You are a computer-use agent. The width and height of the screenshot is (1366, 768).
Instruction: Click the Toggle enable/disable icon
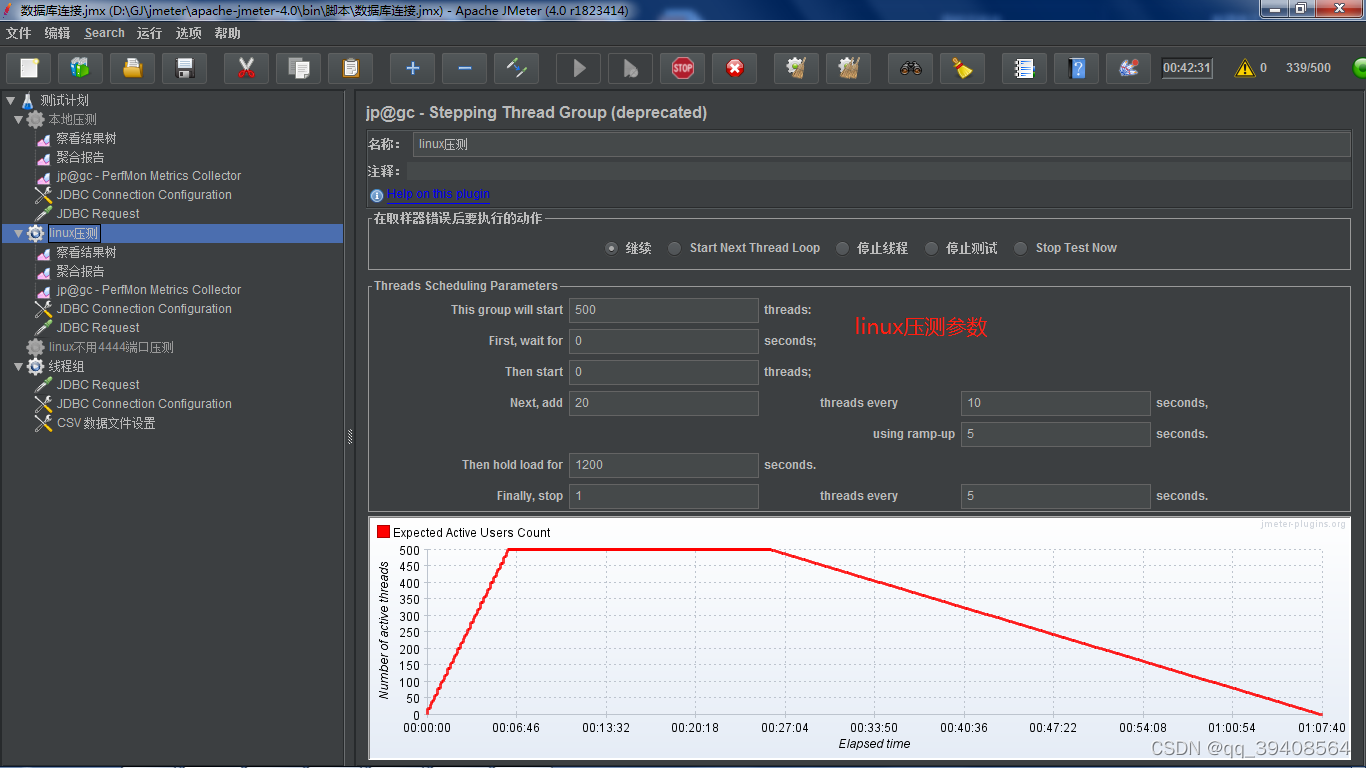(x=516, y=68)
